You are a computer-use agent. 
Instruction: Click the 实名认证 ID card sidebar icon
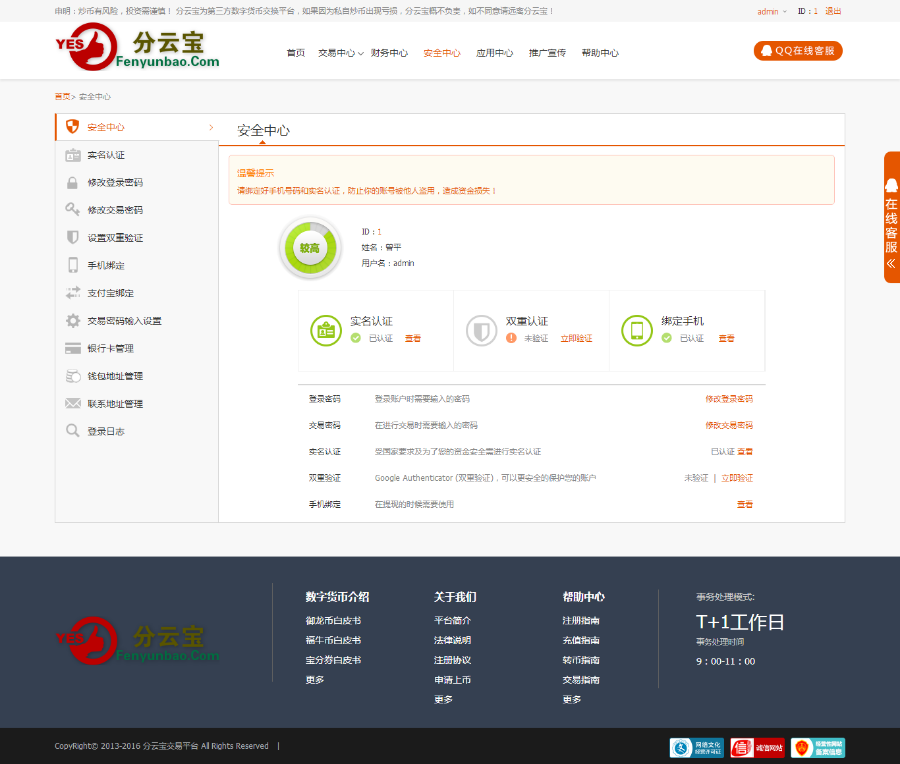click(72, 155)
